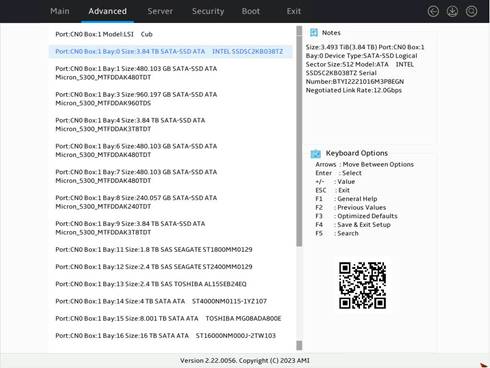Click the Negotiated Link Rate note line
Viewport: 490px width, 368px height.
click(x=354, y=90)
